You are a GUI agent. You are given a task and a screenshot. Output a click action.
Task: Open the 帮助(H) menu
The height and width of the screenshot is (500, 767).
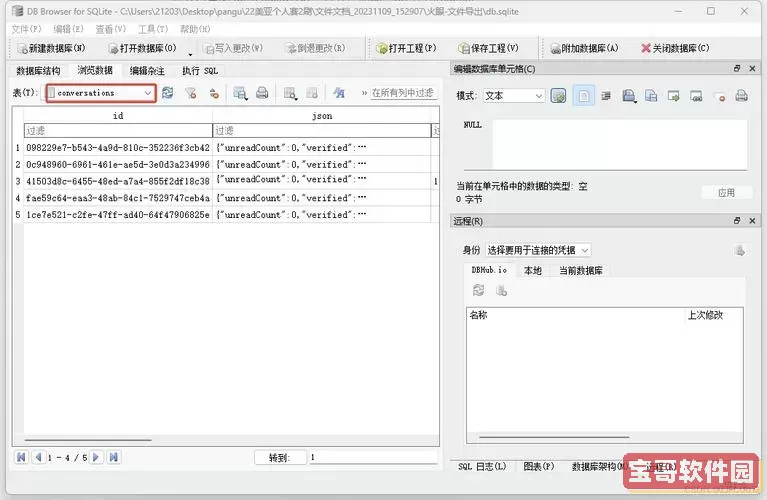tap(195, 29)
